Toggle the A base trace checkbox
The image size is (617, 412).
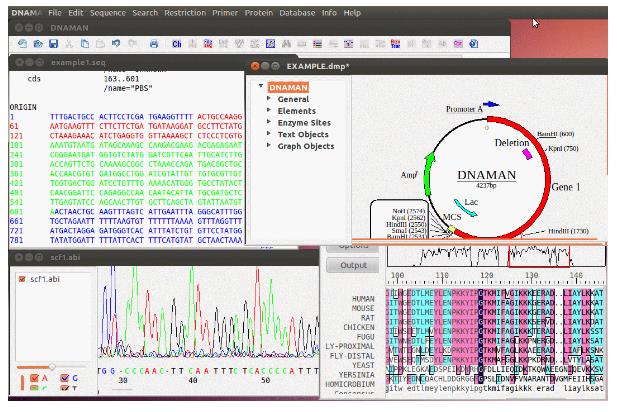(x=34, y=378)
